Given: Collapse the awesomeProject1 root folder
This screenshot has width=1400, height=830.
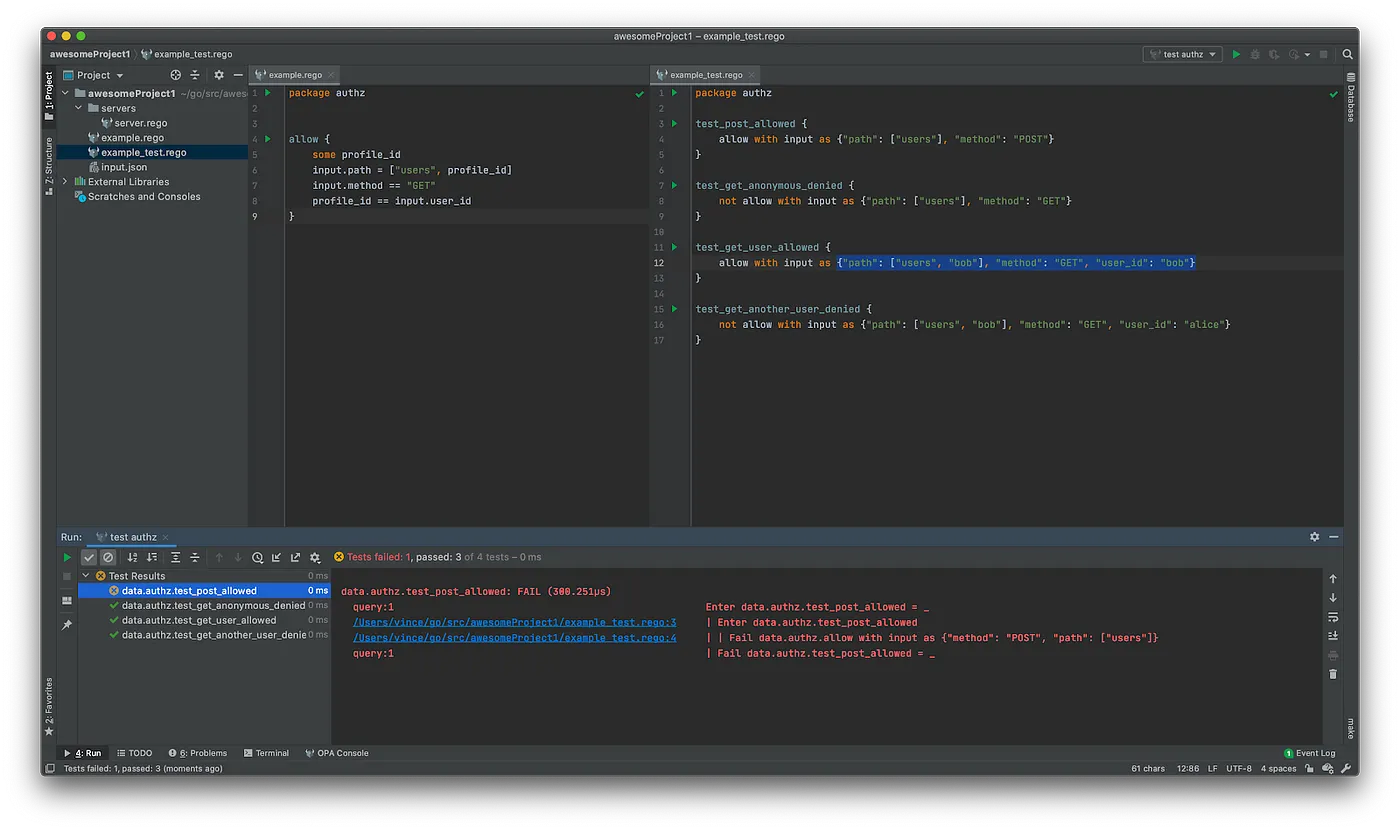Looking at the screenshot, I should pyautogui.click(x=66, y=93).
